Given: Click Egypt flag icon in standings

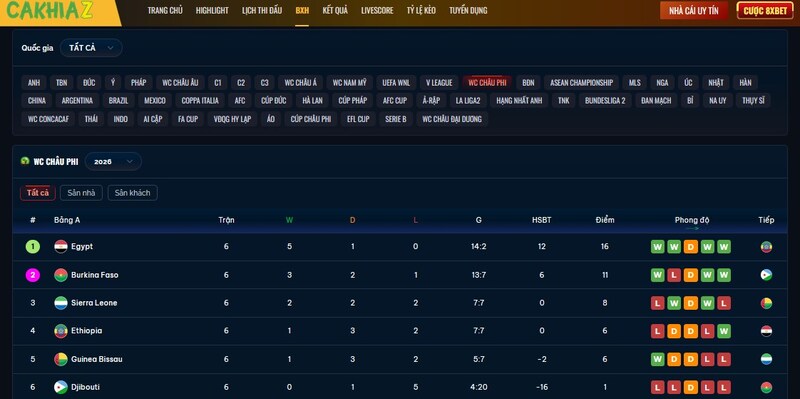Looking at the screenshot, I should pos(61,247).
